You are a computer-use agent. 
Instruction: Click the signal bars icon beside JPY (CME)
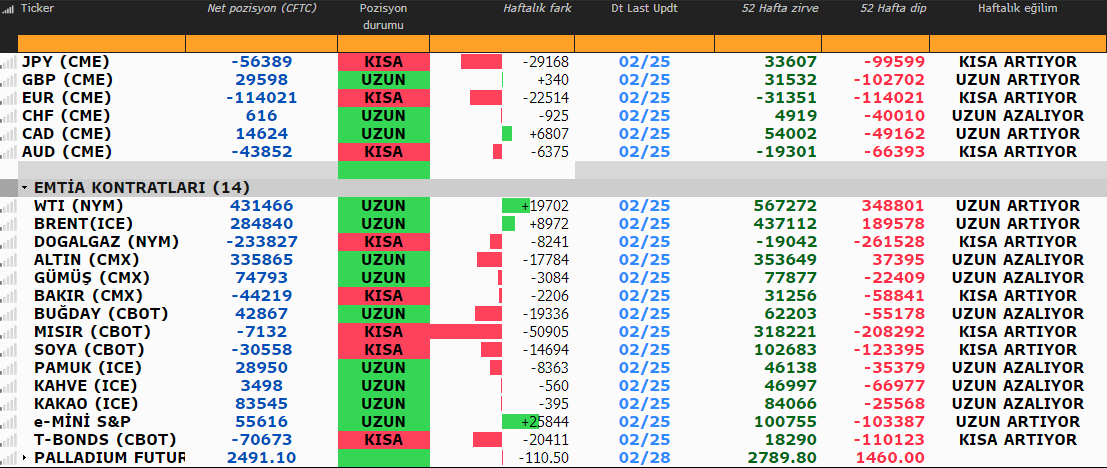pyautogui.click(x=10, y=62)
